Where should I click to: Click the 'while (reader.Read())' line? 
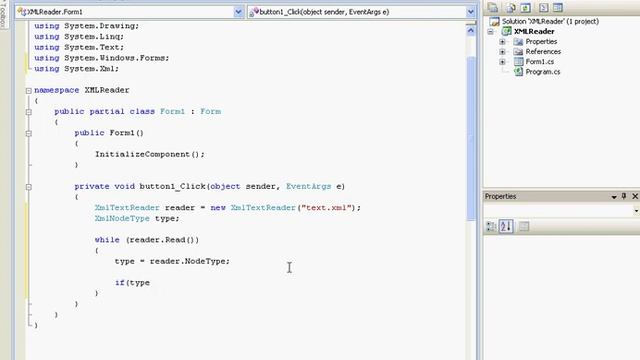click(147, 240)
